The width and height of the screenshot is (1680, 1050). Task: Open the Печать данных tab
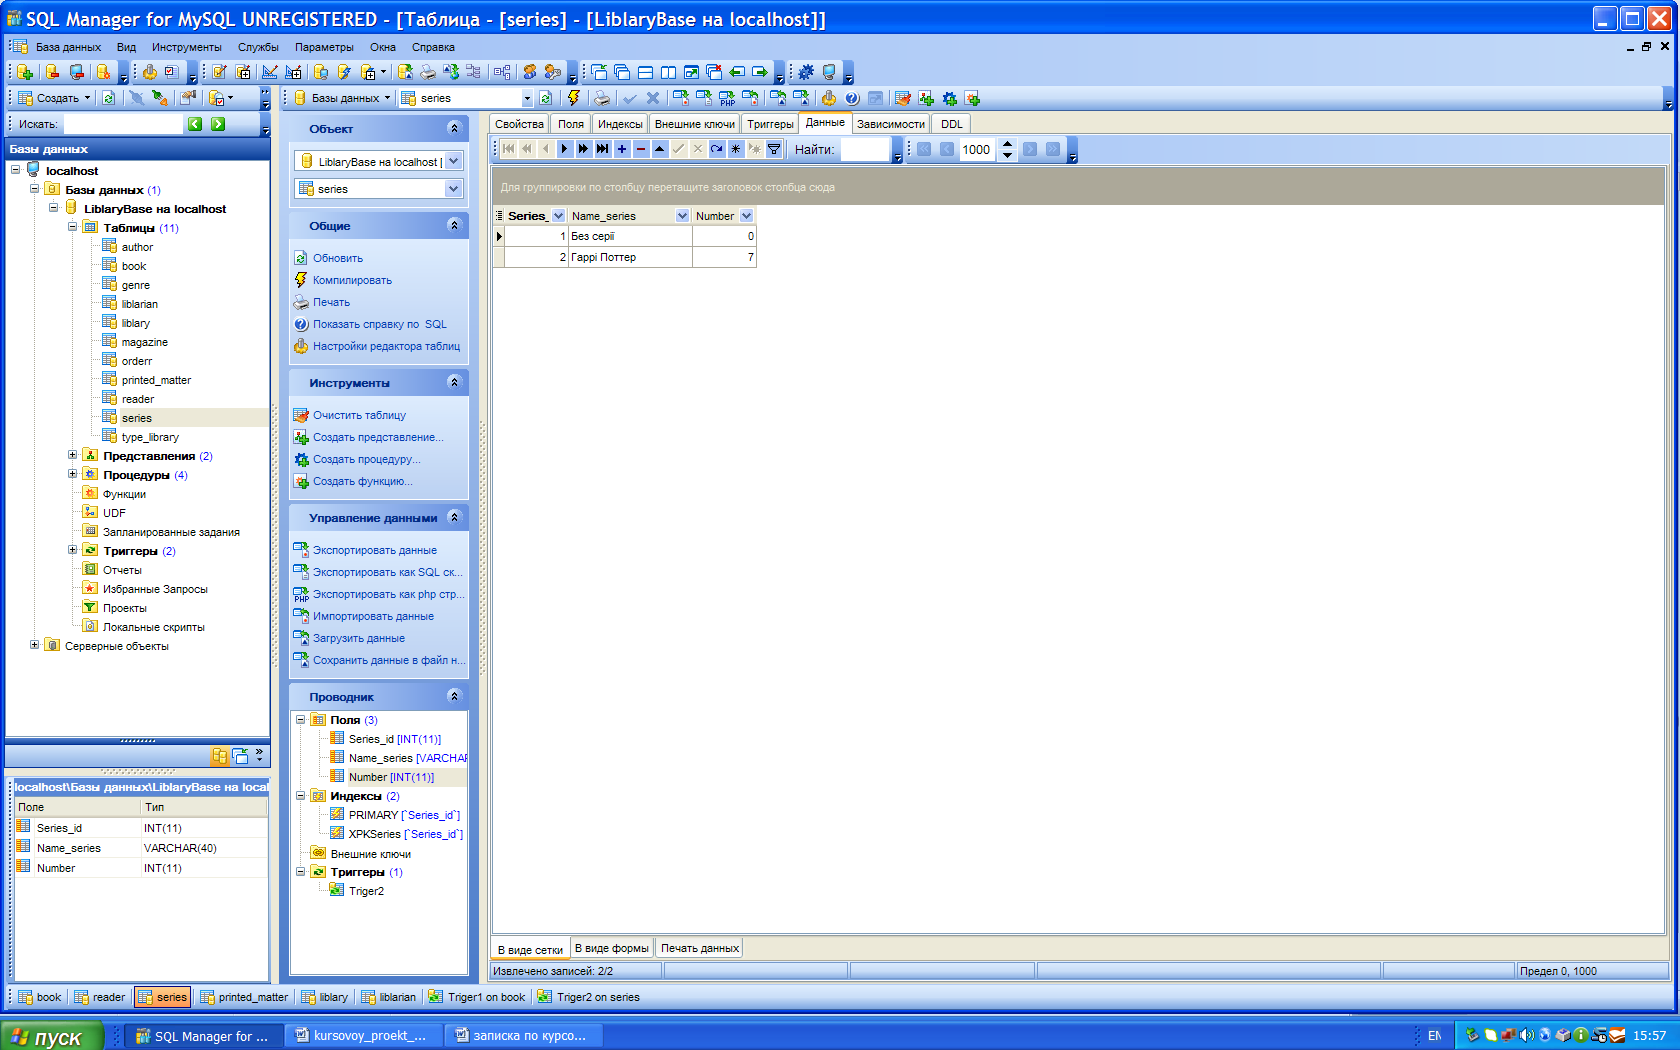click(700, 948)
